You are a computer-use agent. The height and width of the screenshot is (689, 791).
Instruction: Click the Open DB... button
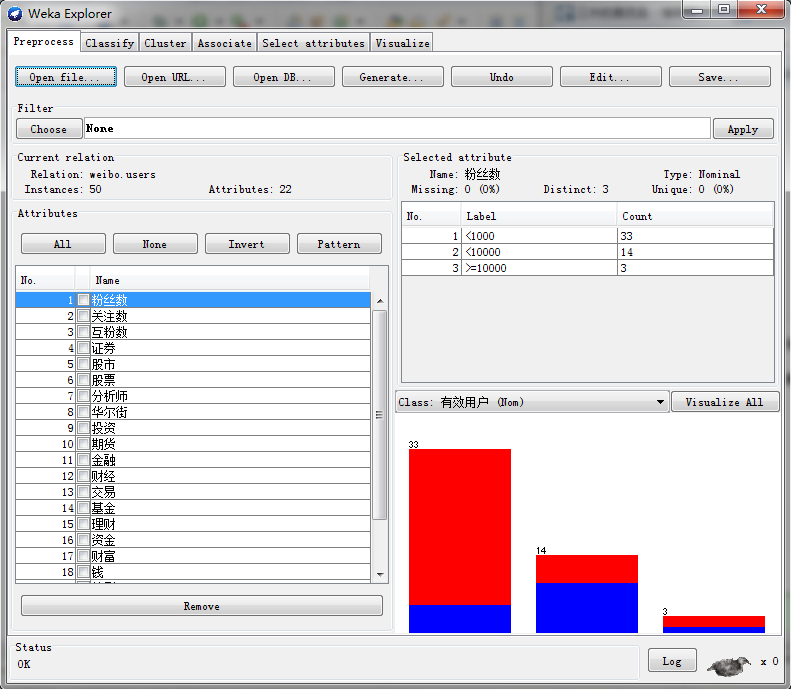tap(284, 77)
